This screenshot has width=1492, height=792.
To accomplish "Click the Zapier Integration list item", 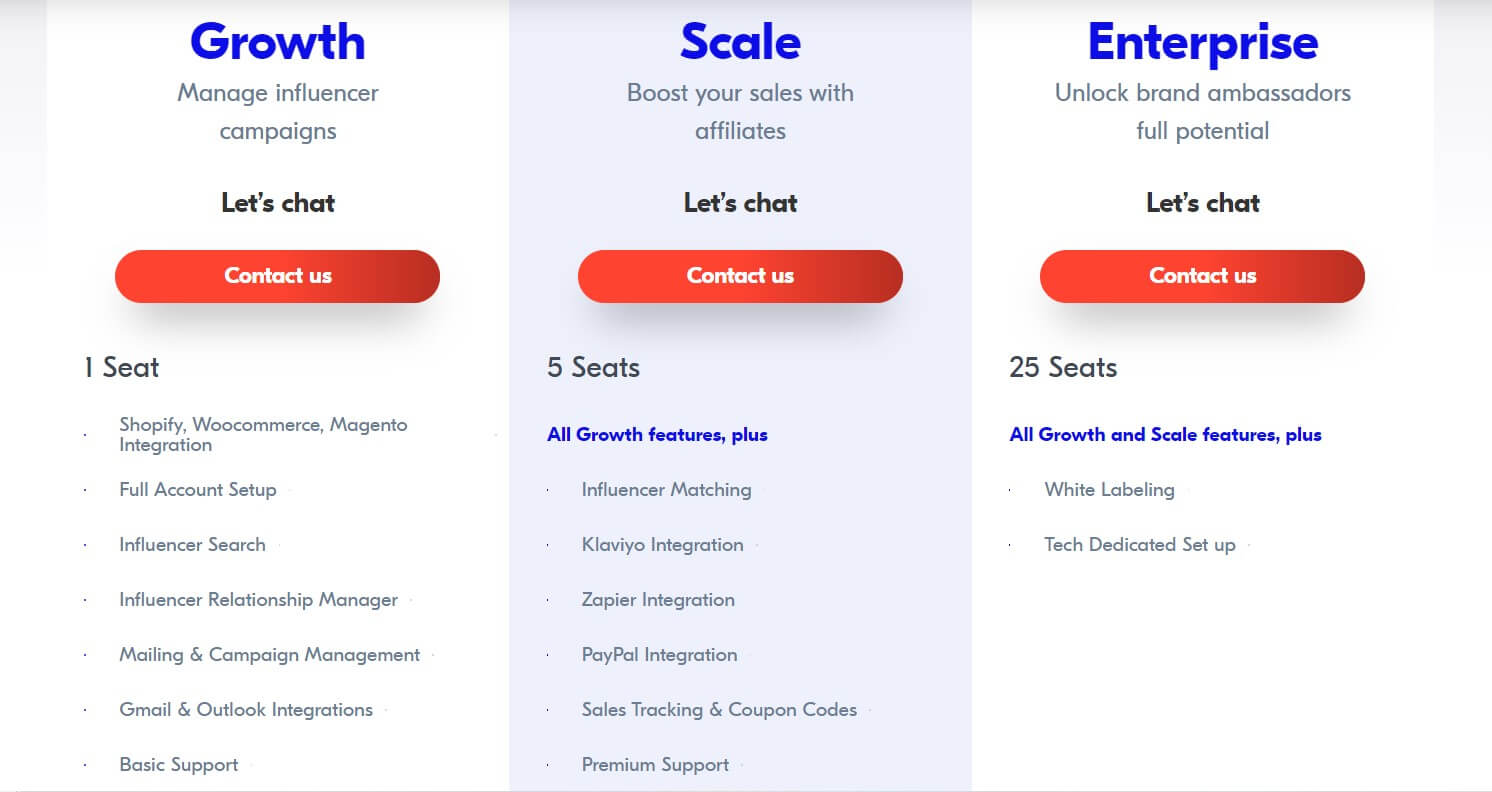I will (658, 600).
